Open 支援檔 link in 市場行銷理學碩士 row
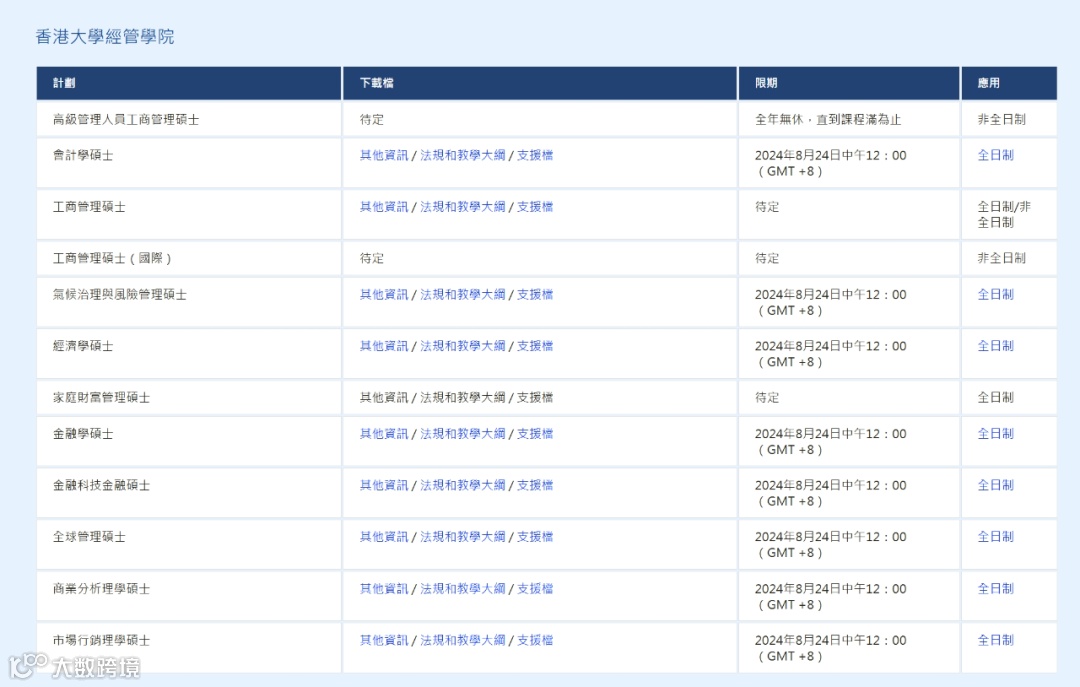 tap(535, 640)
